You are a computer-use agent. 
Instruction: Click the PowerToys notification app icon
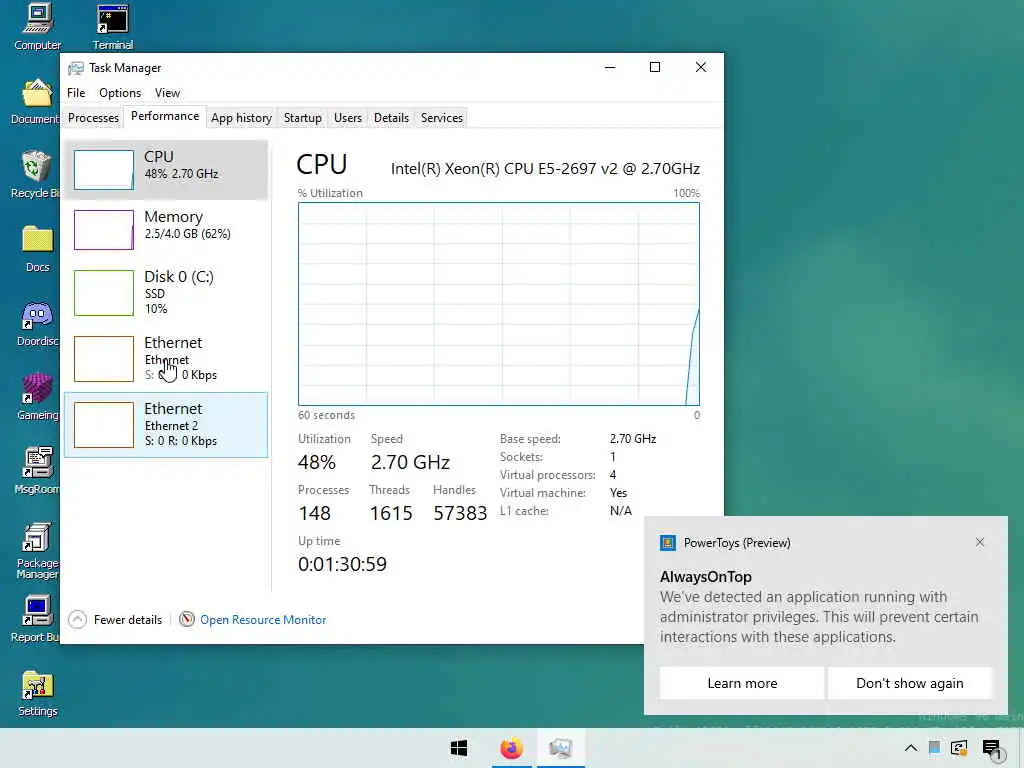click(x=667, y=543)
